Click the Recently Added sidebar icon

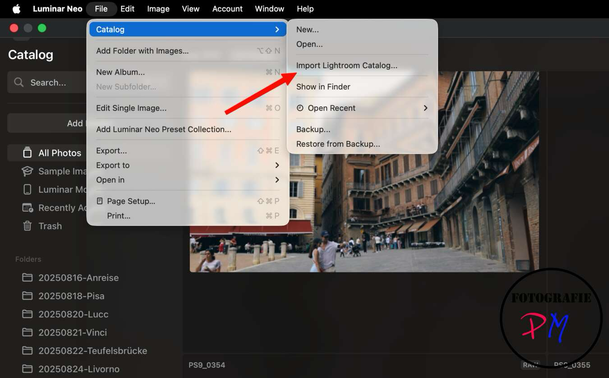tap(28, 208)
